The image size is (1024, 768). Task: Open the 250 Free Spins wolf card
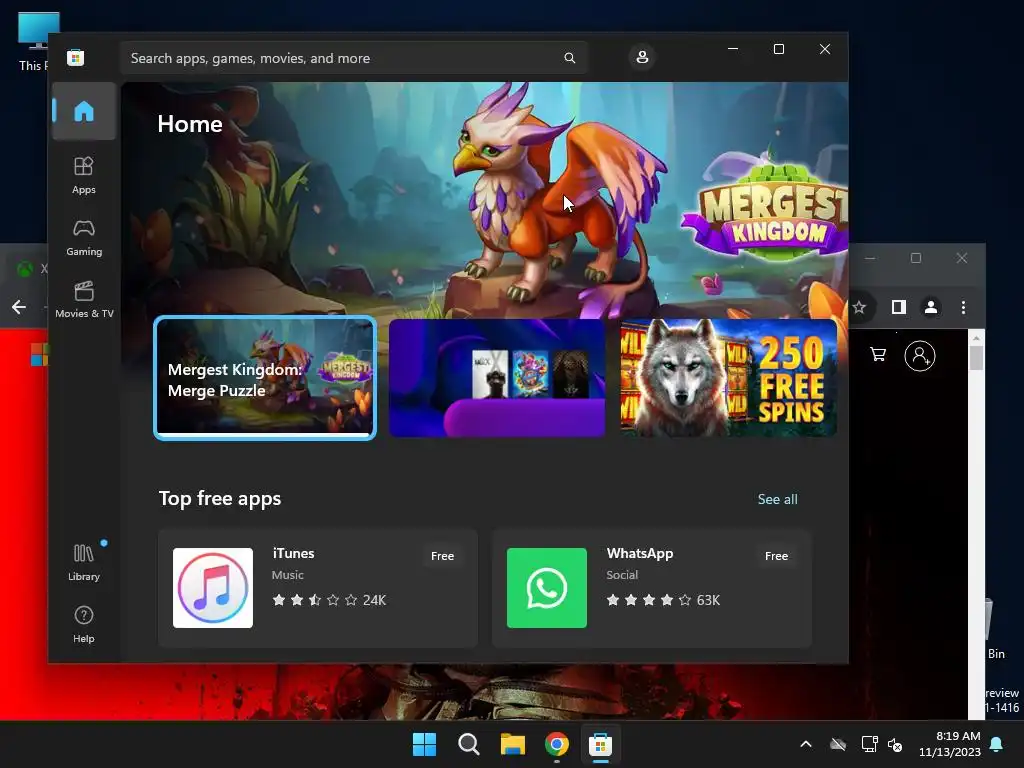[x=728, y=378]
